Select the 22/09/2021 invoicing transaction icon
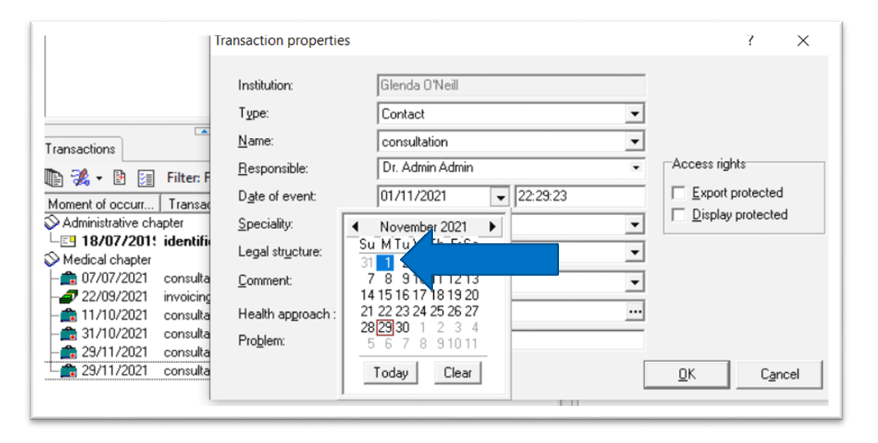Screen dimensions: 878x443 pos(69,296)
